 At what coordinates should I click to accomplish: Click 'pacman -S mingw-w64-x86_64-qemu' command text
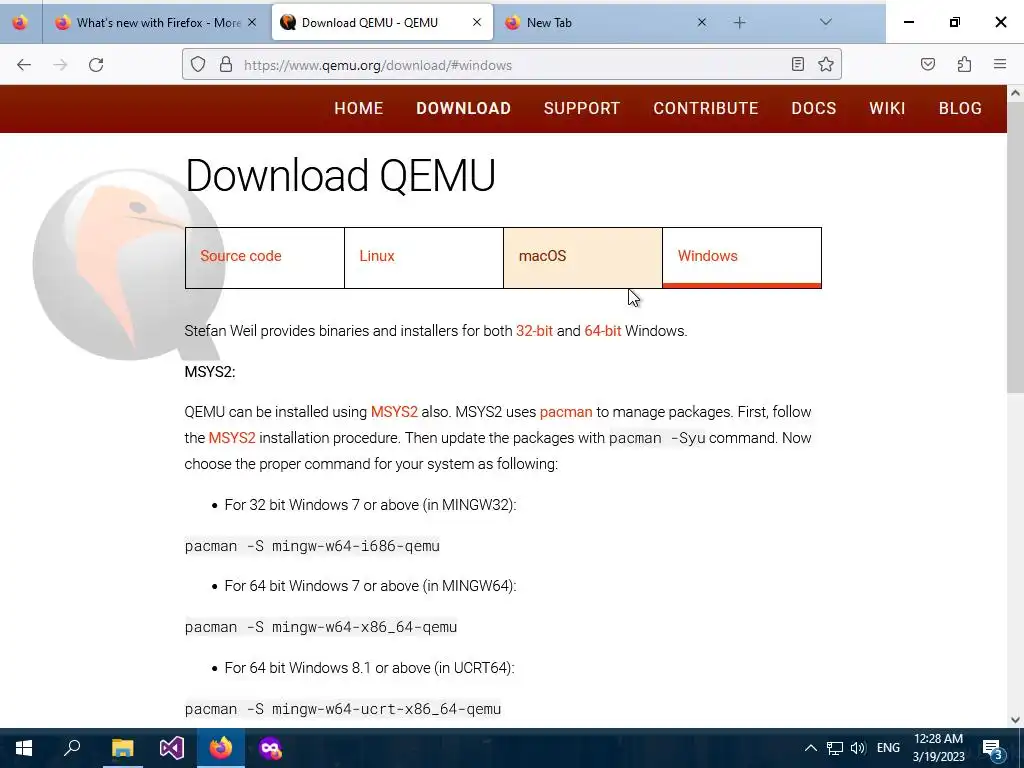tap(321, 627)
